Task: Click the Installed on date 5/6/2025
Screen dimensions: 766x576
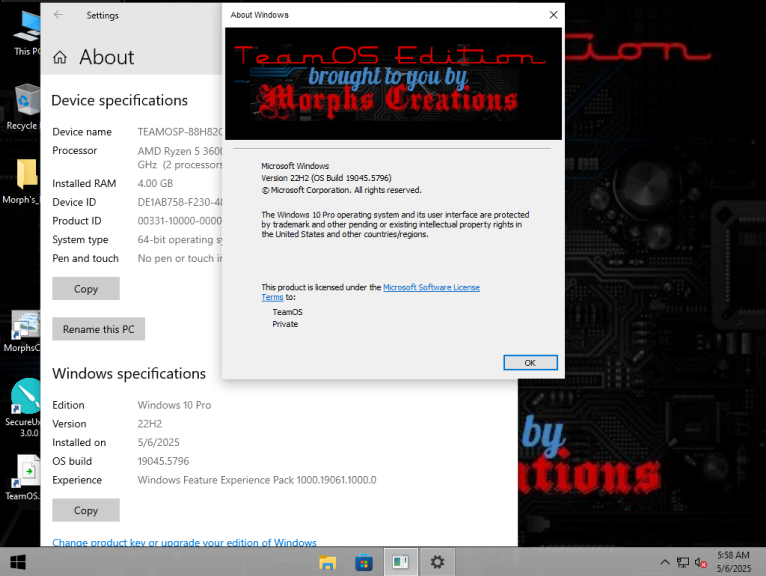Action: (x=158, y=443)
